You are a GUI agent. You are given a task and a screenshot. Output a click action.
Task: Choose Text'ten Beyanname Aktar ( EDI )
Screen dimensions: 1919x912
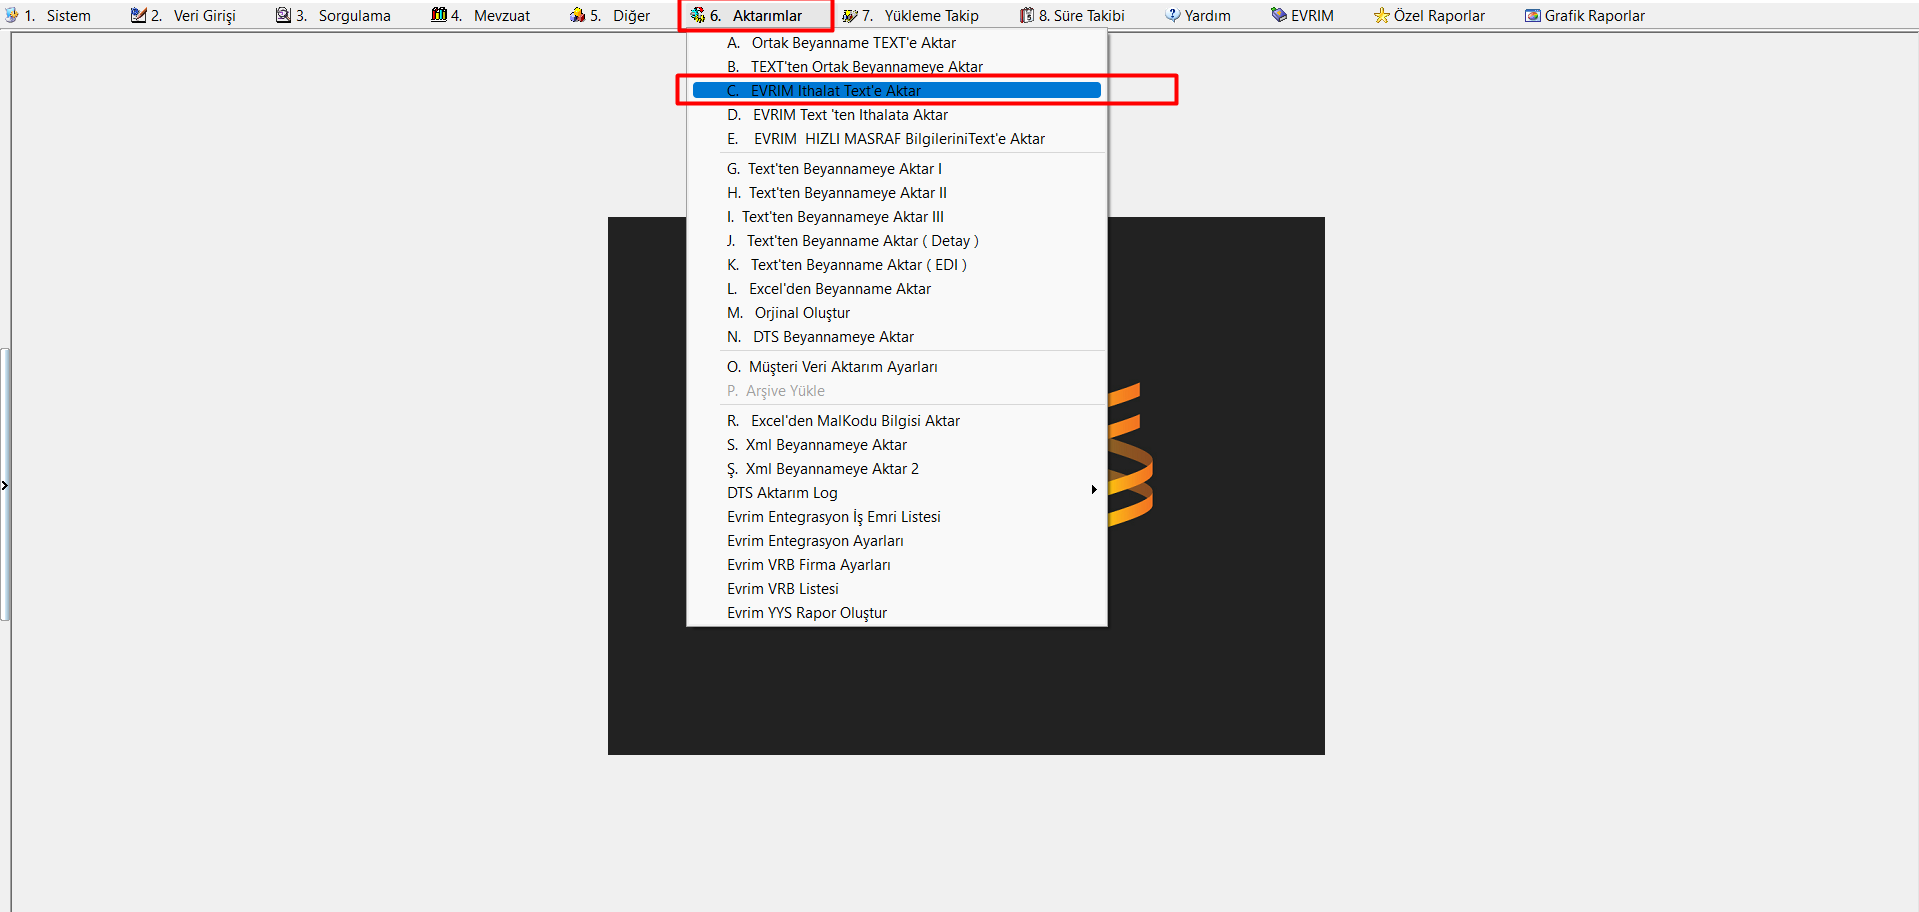tap(897, 265)
